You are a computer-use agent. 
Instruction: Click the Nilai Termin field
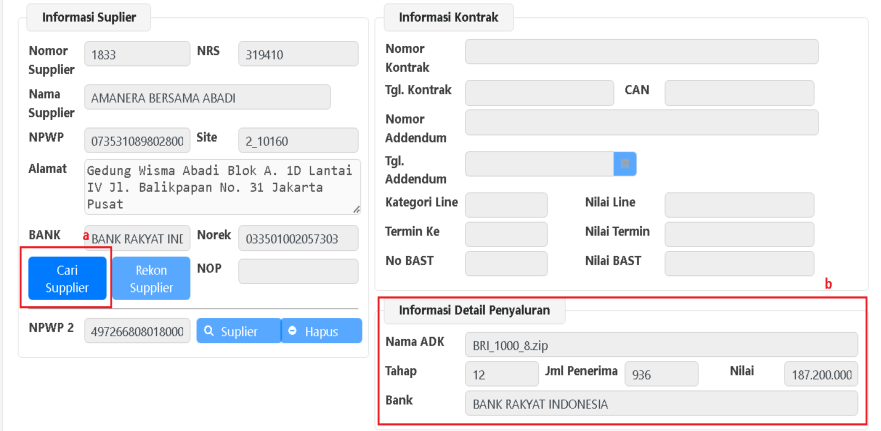[739, 234]
